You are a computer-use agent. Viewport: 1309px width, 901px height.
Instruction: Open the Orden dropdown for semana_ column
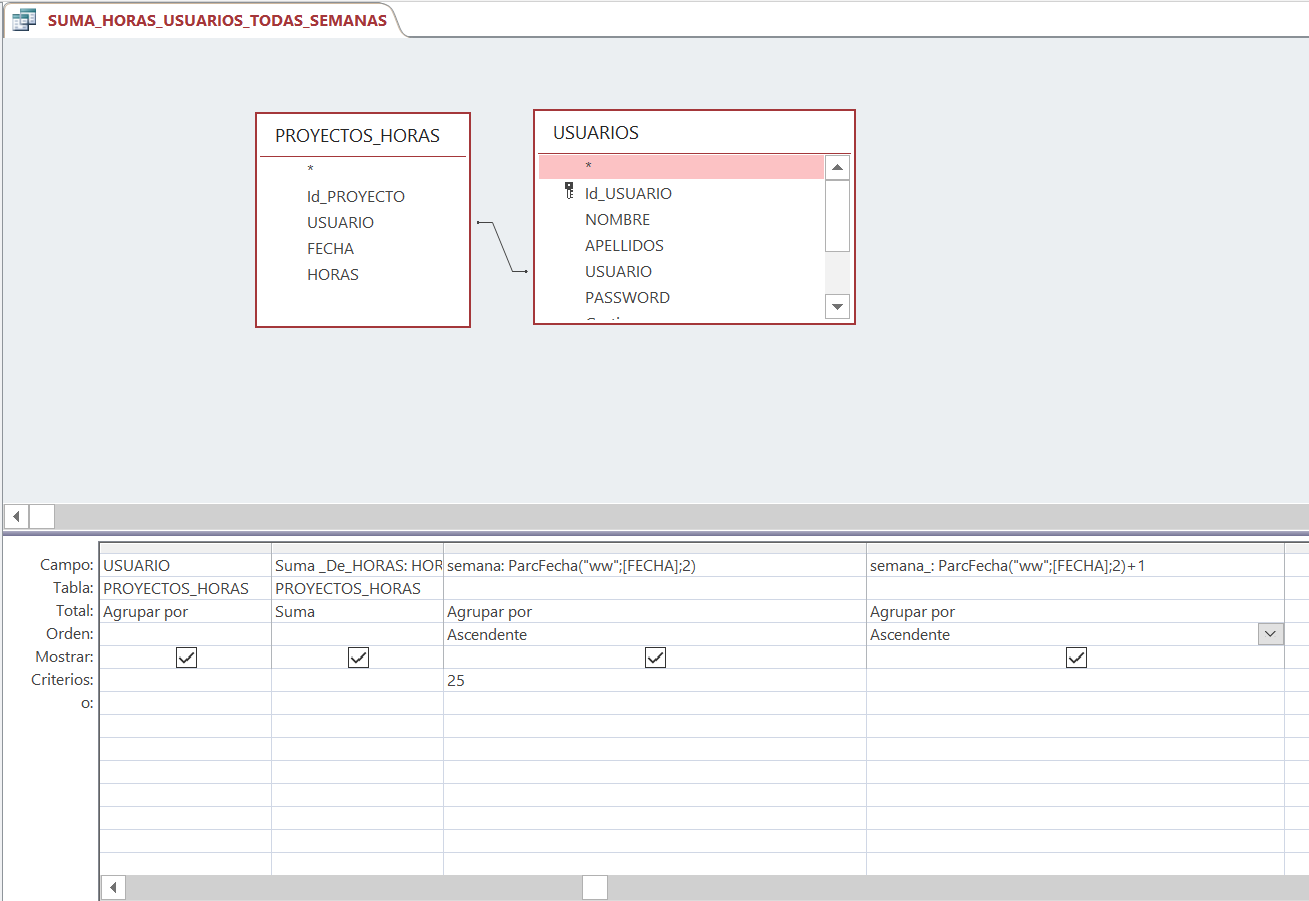(x=1270, y=634)
